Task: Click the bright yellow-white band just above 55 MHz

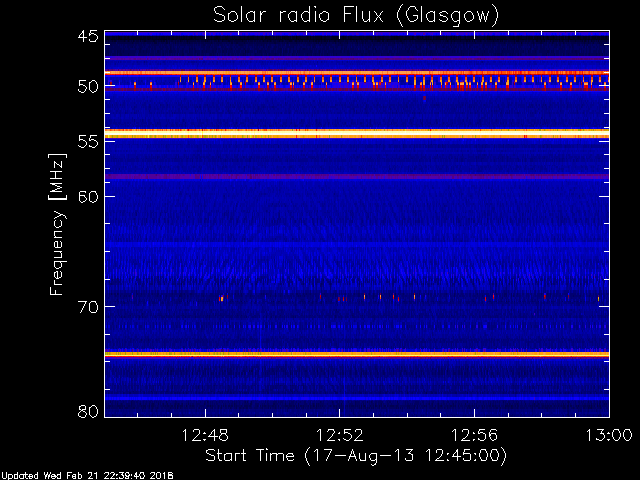Action: (357, 133)
